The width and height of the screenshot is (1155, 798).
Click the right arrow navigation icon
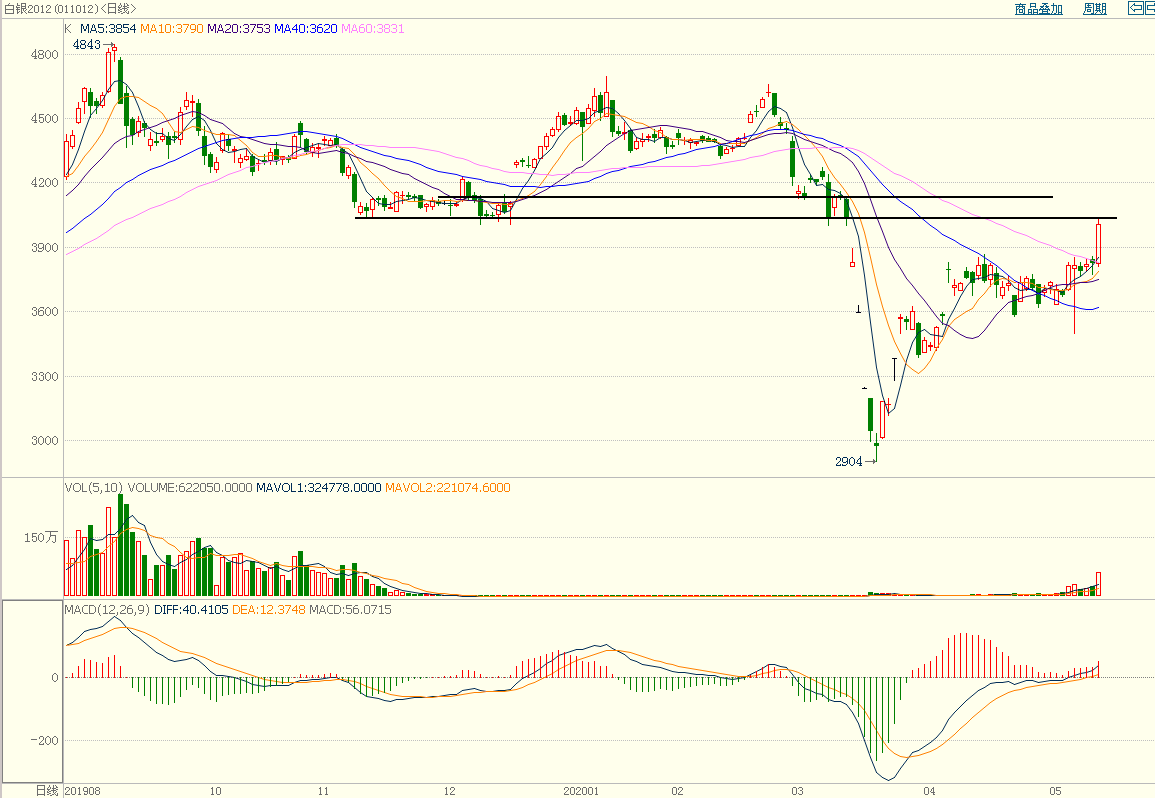tap(1149, 9)
